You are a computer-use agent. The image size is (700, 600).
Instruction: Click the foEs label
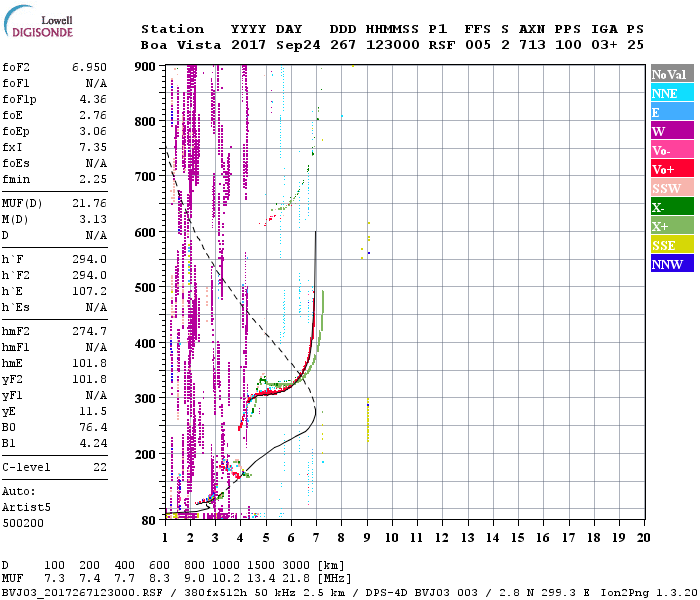[16, 163]
